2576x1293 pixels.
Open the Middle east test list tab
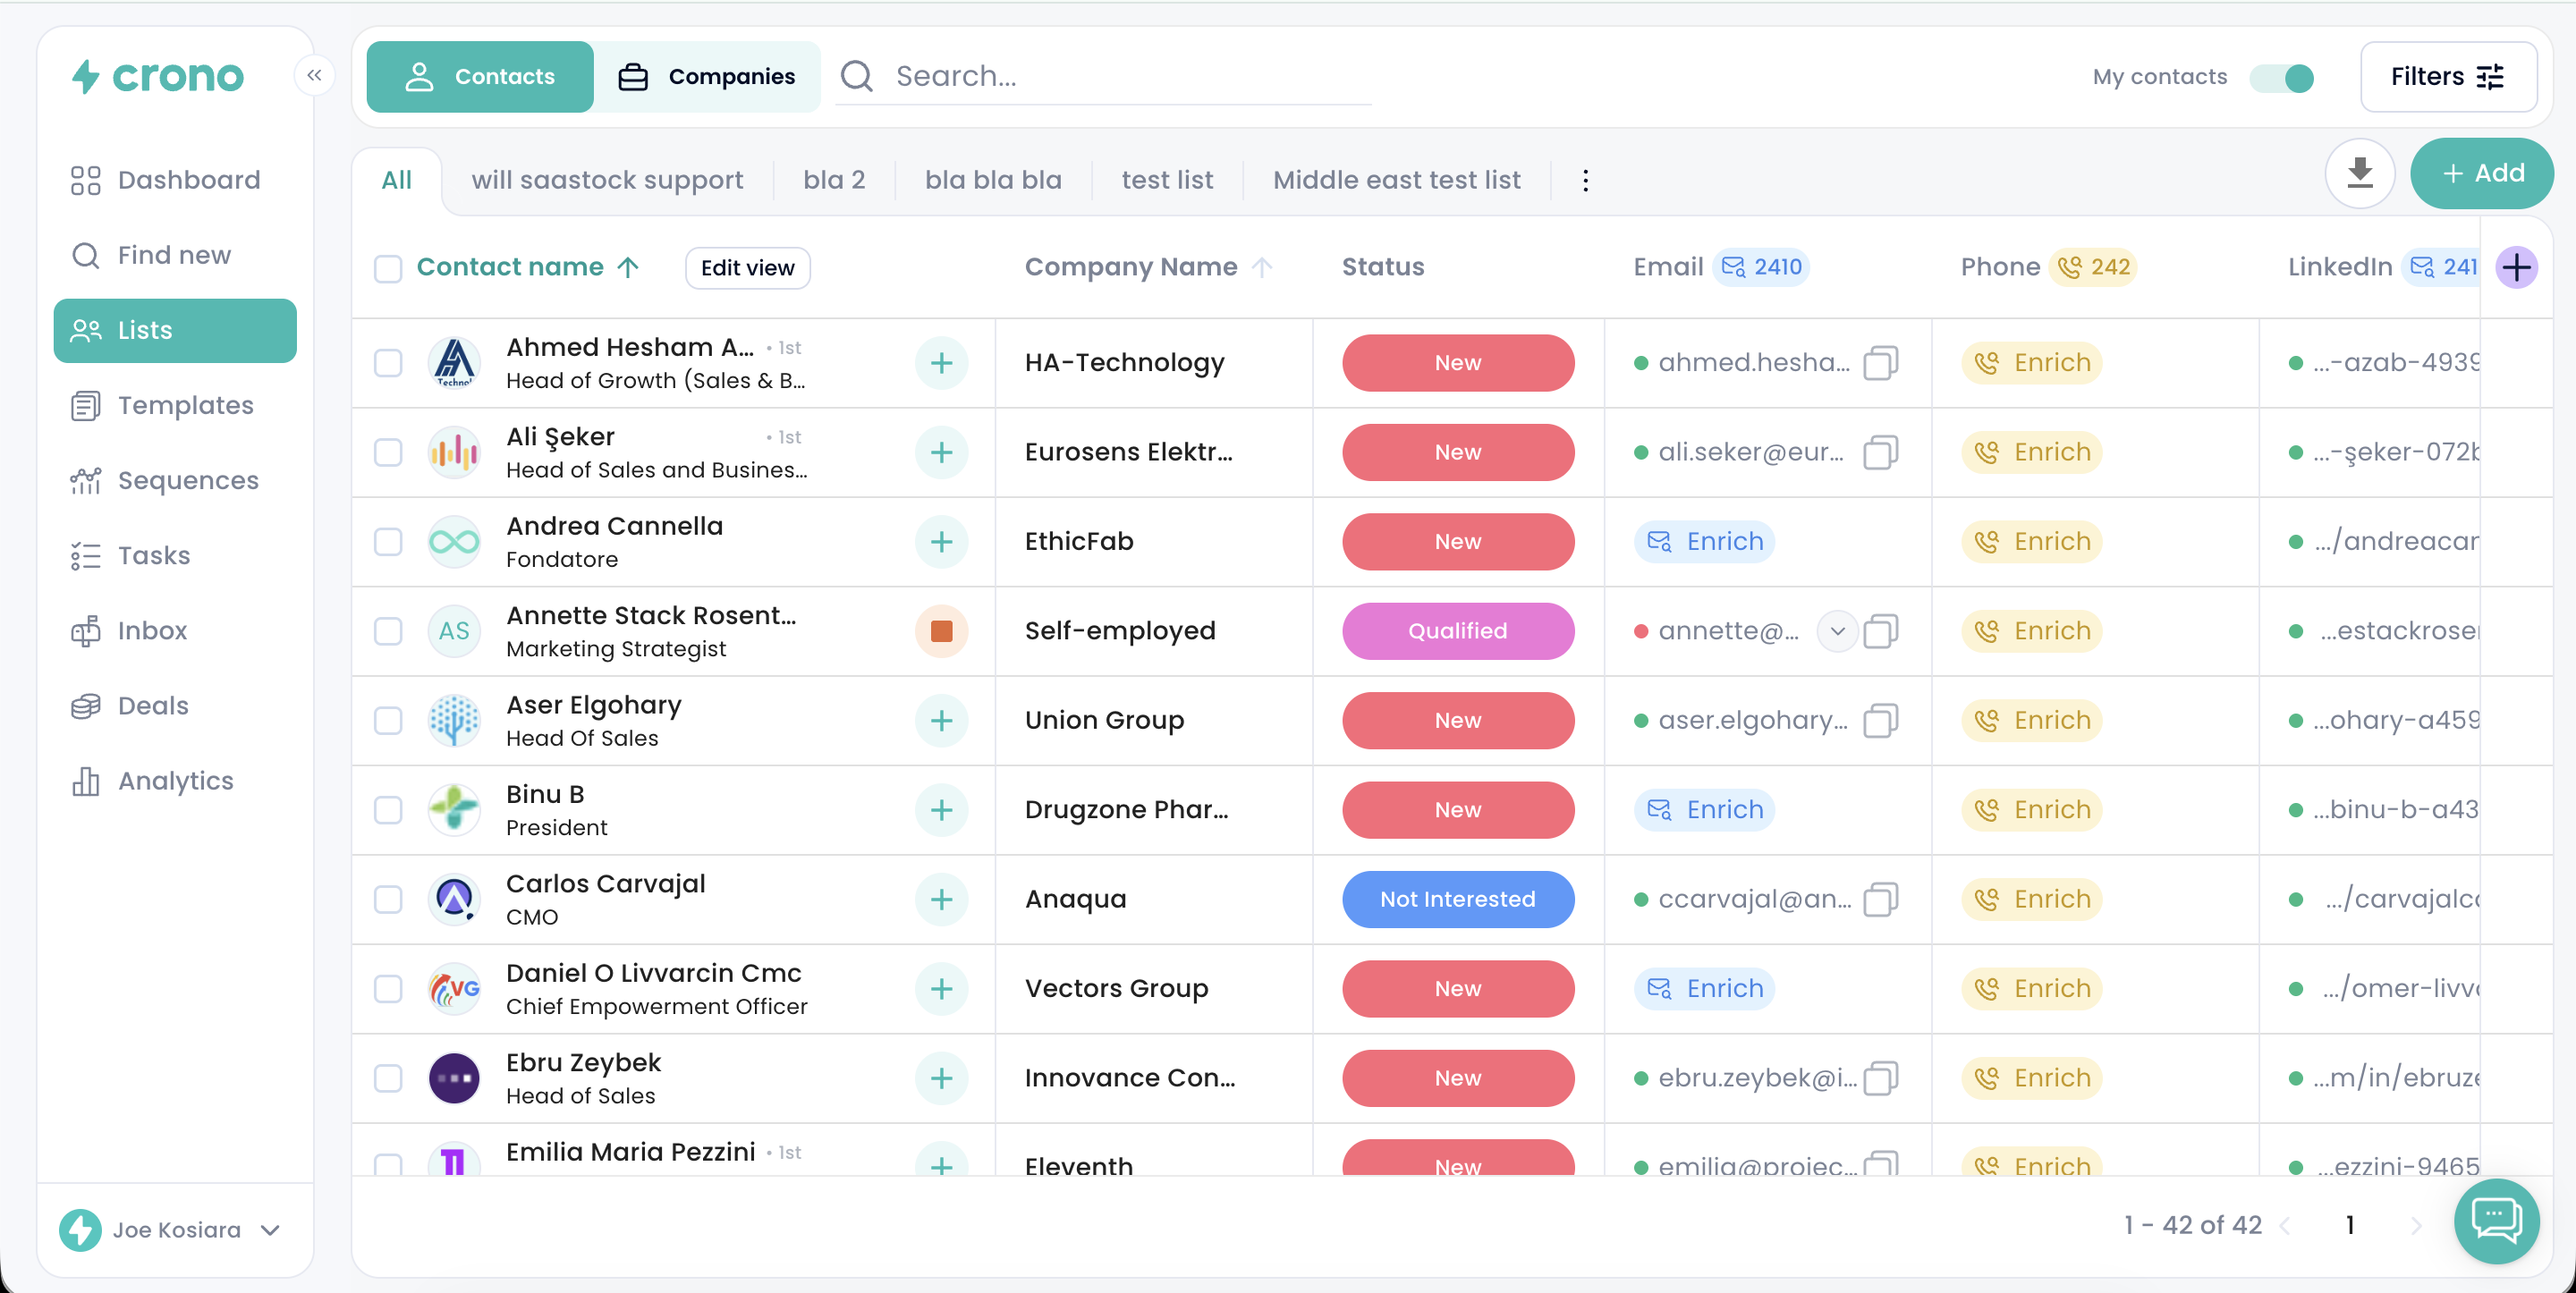pyautogui.click(x=1396, y=181)
